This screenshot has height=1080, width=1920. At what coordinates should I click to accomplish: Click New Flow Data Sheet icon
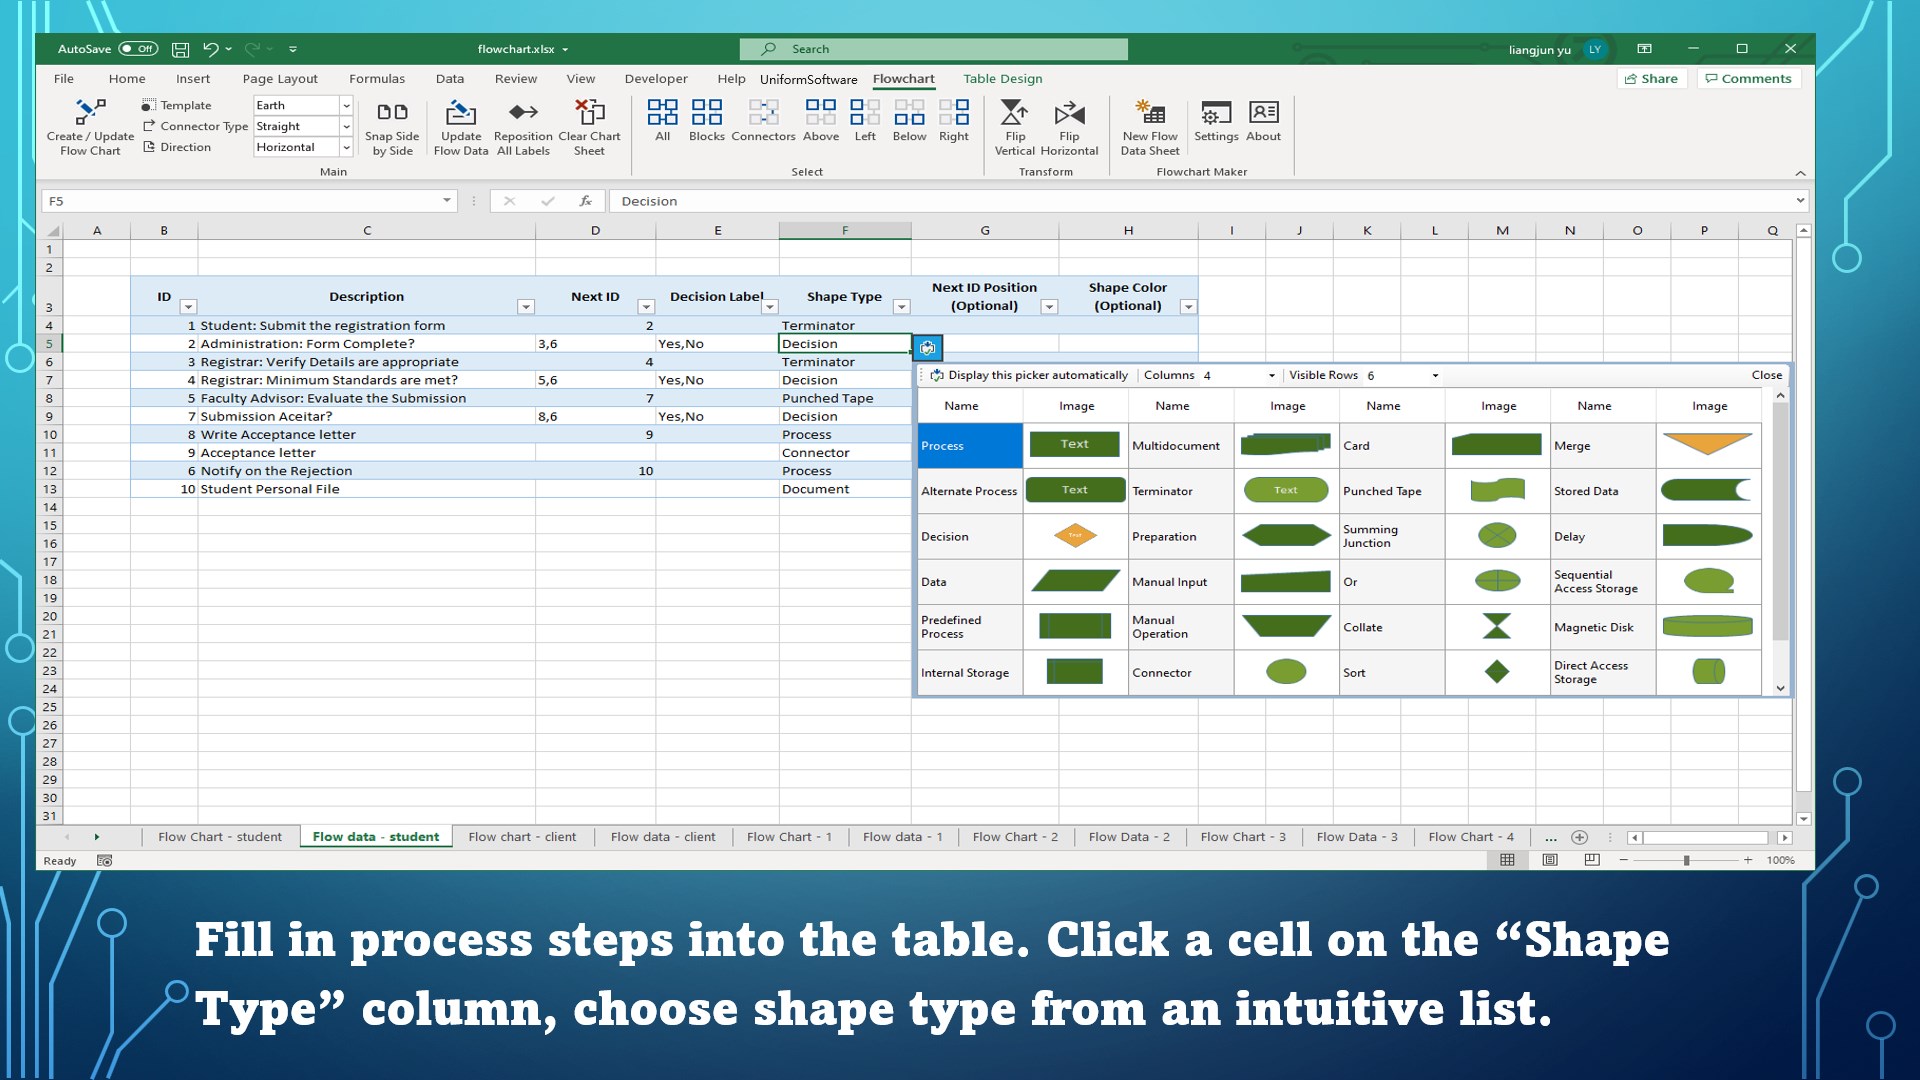[1150, 126]
